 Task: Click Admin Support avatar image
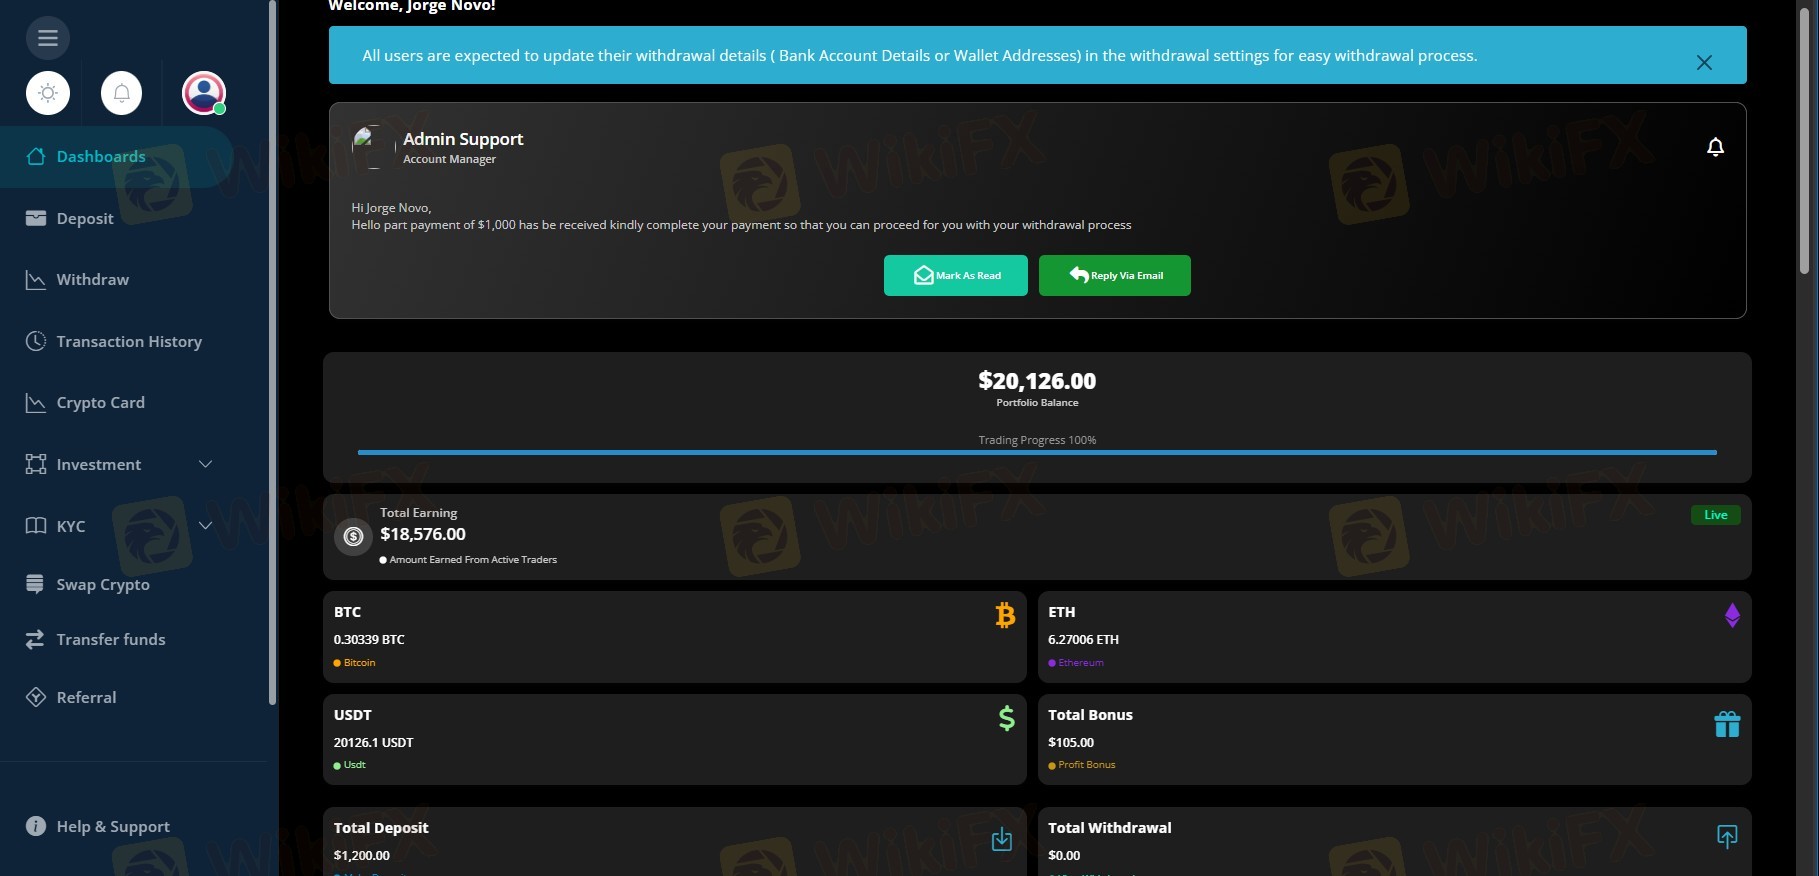(374, 147)
